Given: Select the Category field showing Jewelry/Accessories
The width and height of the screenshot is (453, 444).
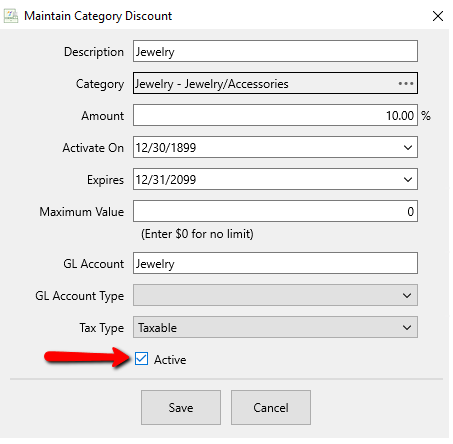Looking at the screenshot, I should tap(275, 83).
